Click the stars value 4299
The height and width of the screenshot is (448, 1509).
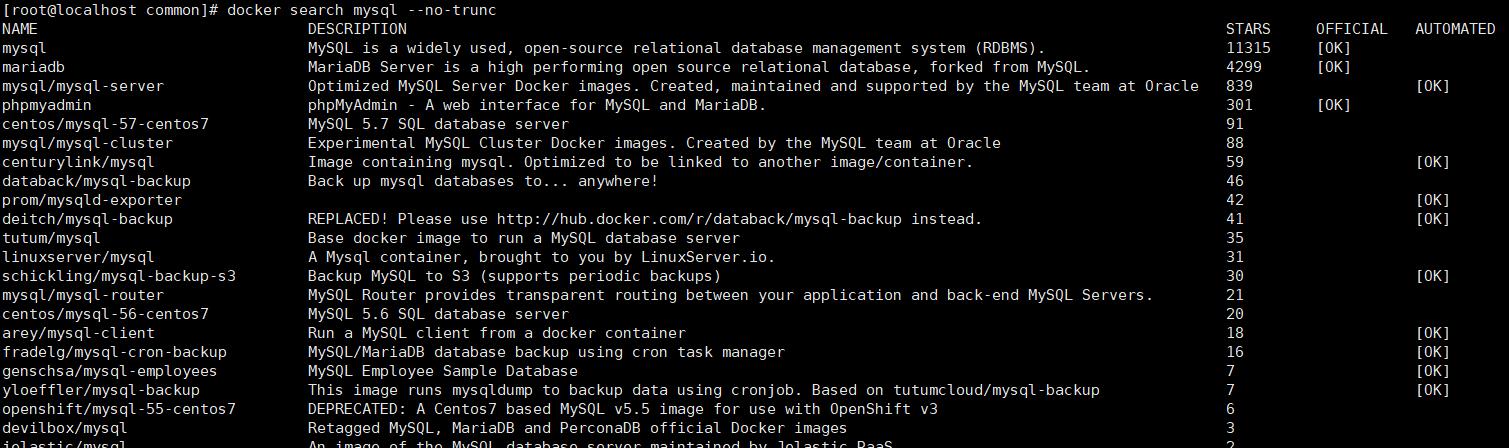point(1244,67)
